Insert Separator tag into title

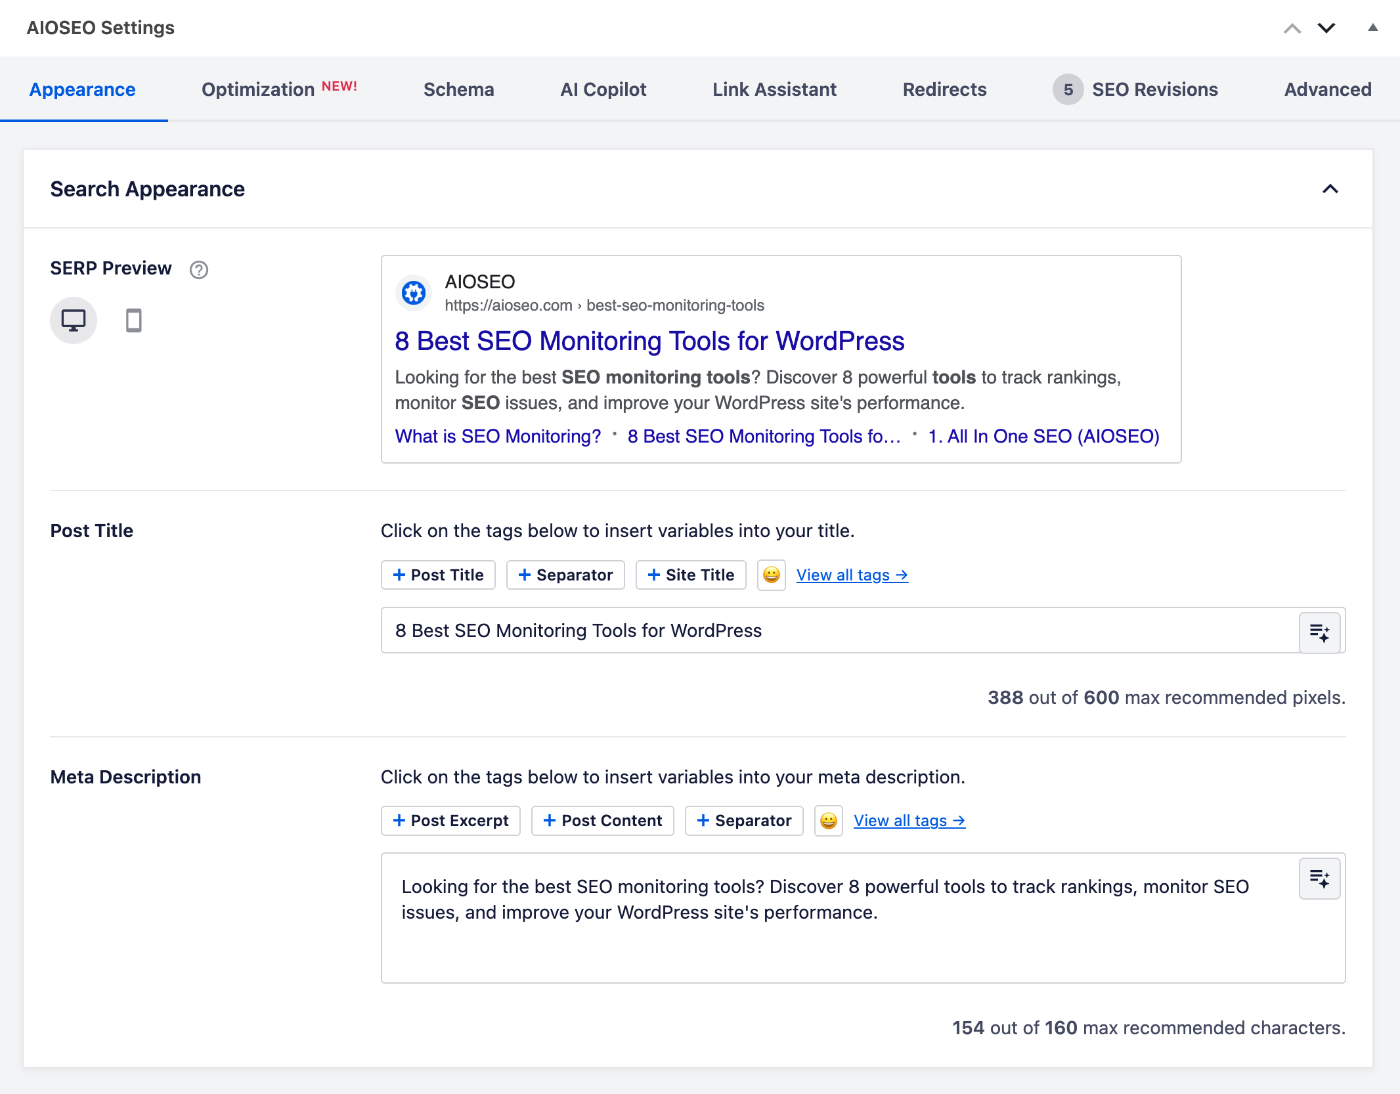pyautogui.click(x=566, y=575)
